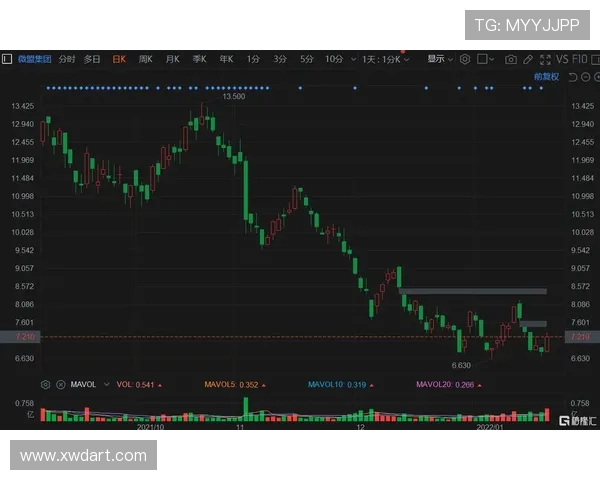Screen dimensions: 600x480
Task: Select the 年K yearly candlestick tab
Action: (226, 59)
